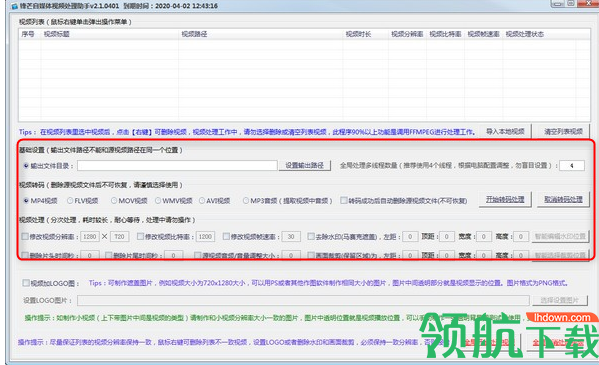Click the watermark 左距 value field
Image resolution: width=599 pixels, height=365 pixels.
tap(410, 237)
